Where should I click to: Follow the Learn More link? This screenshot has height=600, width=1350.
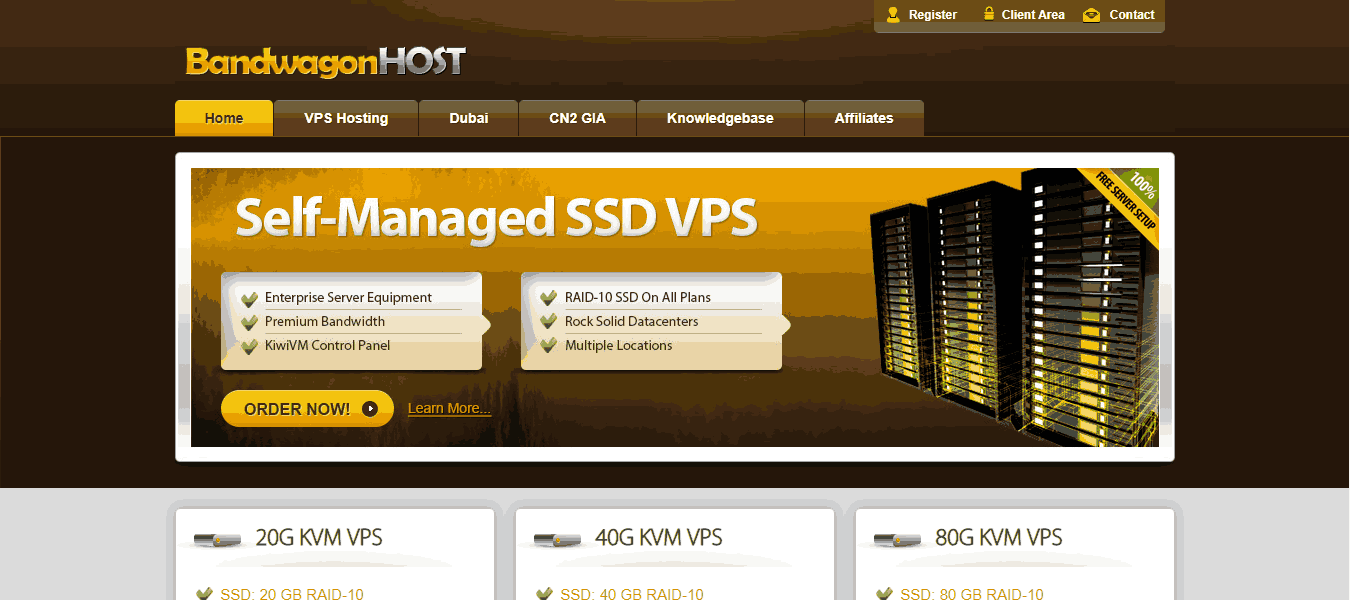(449, 408)
